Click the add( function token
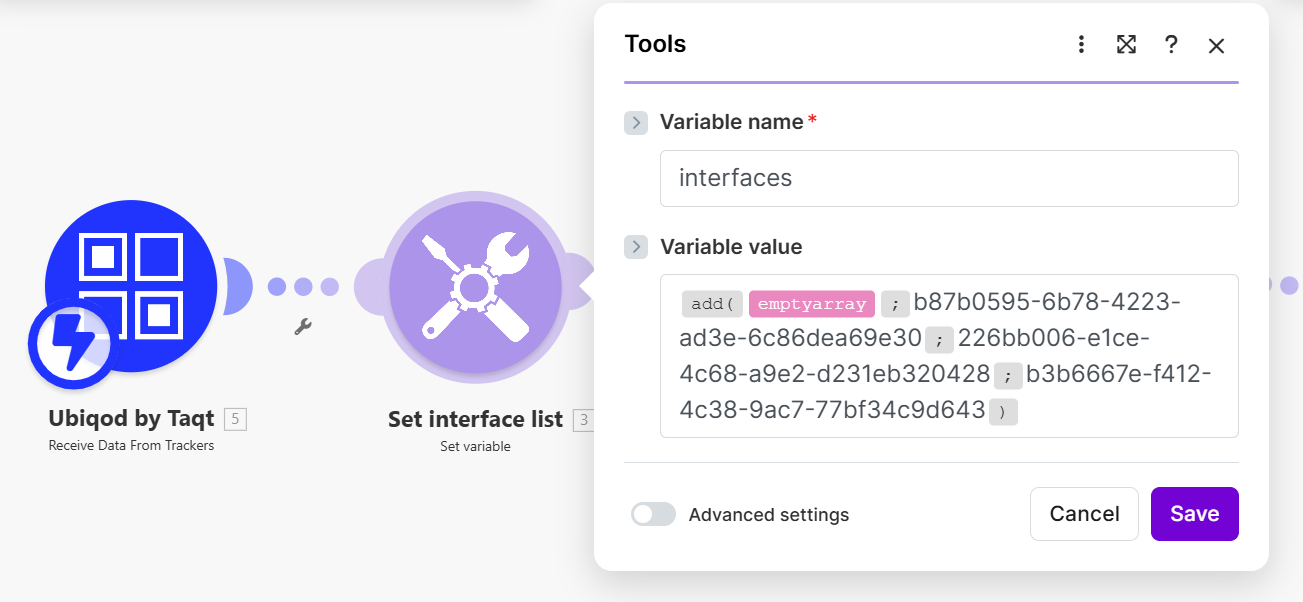The height and width of the screenshot is (602, 1303). pos(712,304)
